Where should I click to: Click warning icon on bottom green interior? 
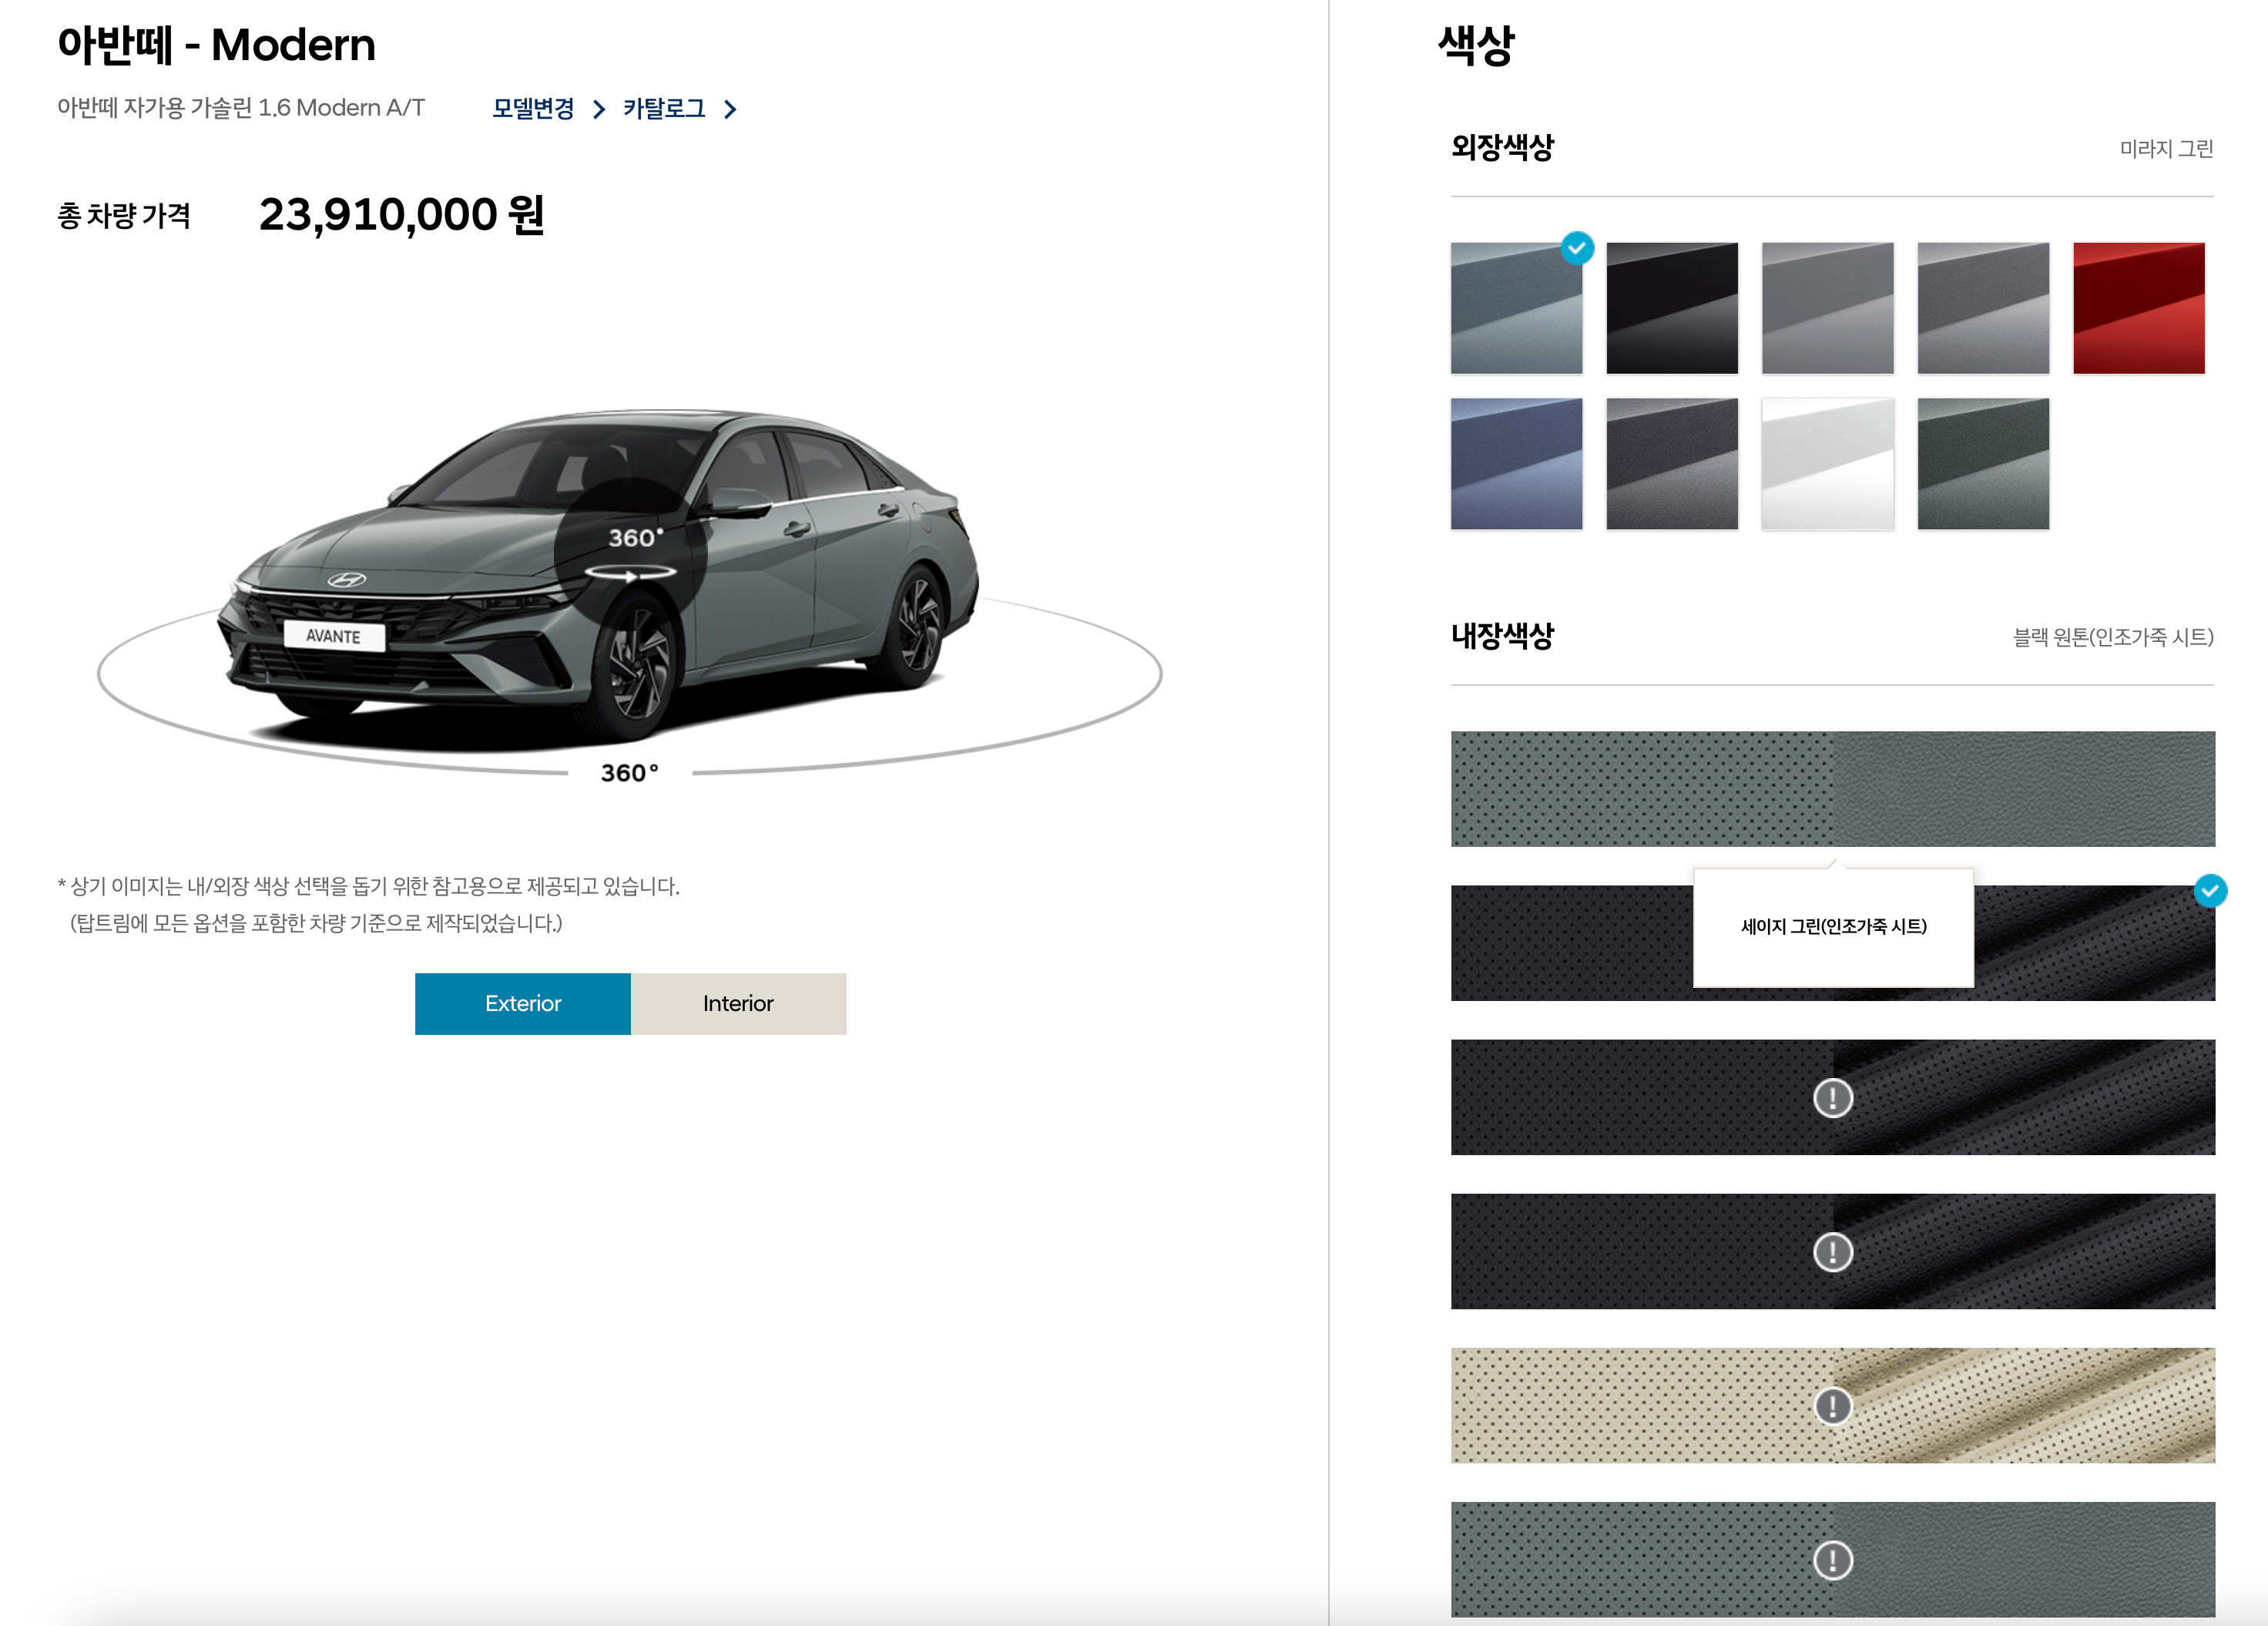pos(1832,1560)
